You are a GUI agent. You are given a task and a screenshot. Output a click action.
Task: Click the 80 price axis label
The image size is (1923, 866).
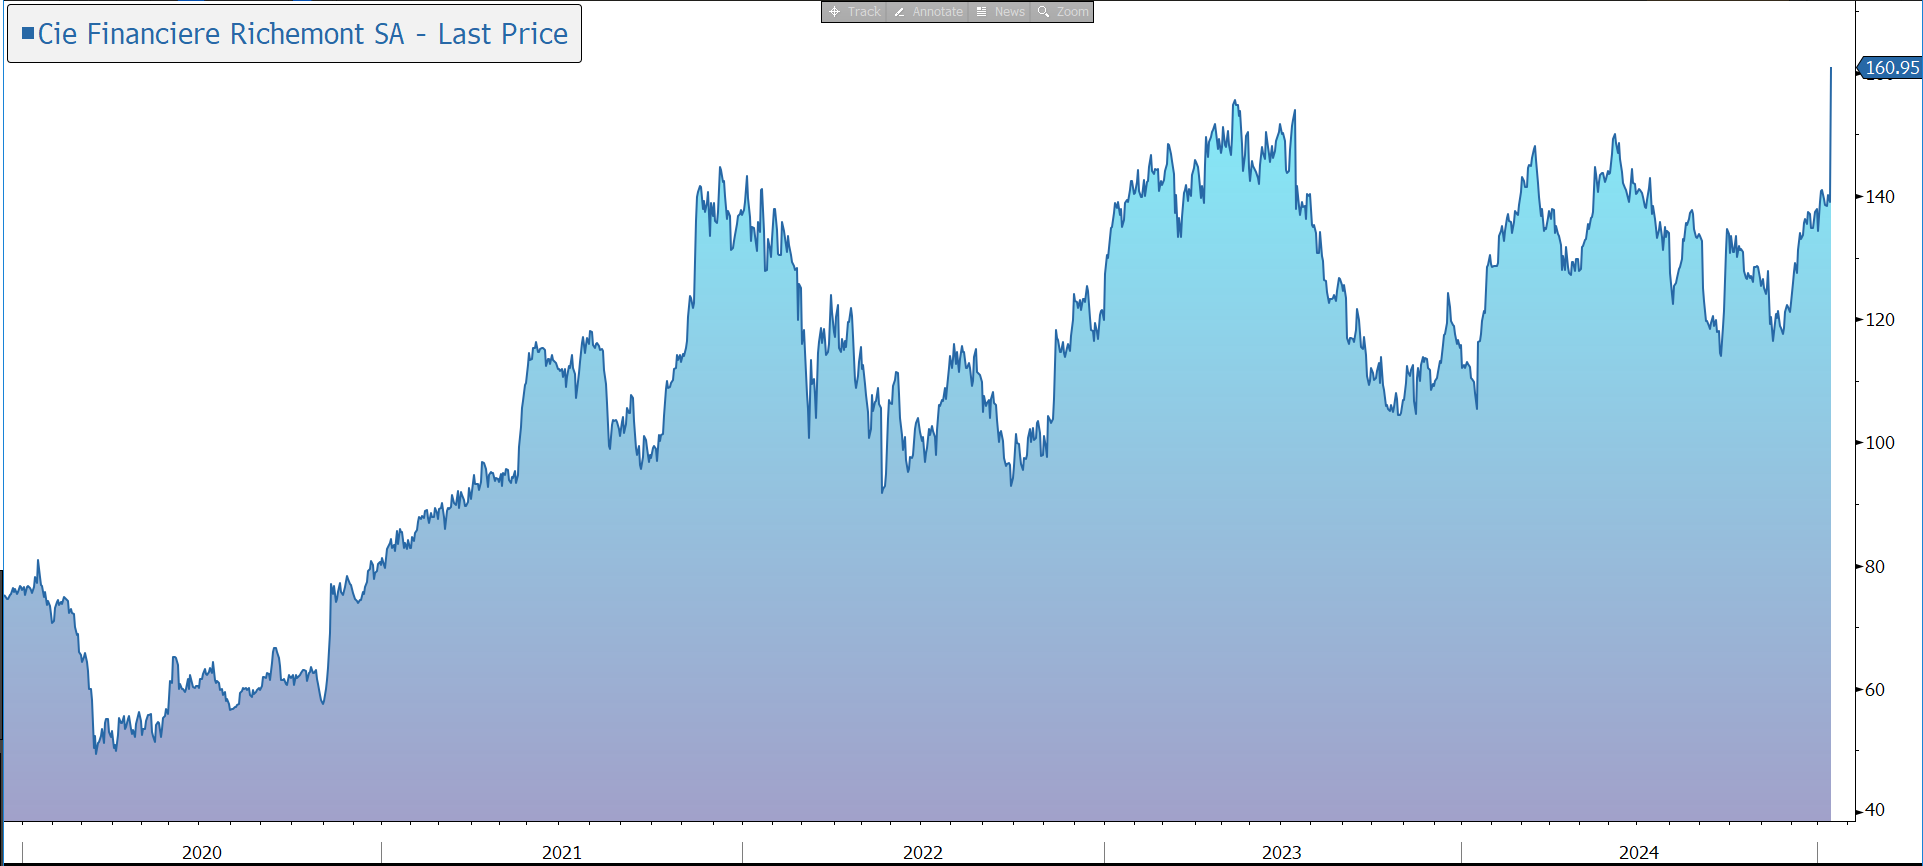pos(1875,567)
